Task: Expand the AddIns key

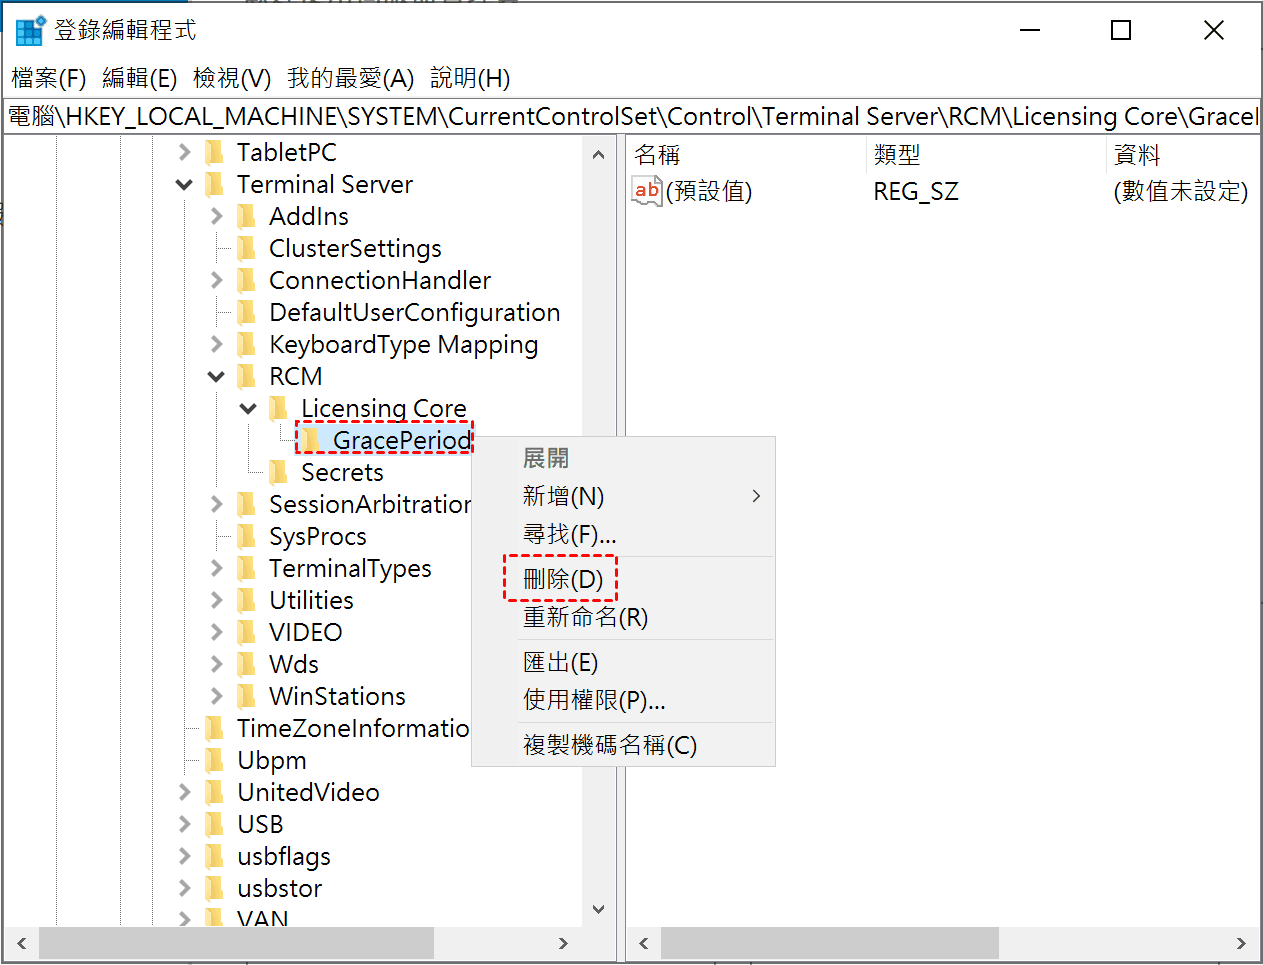Action: 216,216
